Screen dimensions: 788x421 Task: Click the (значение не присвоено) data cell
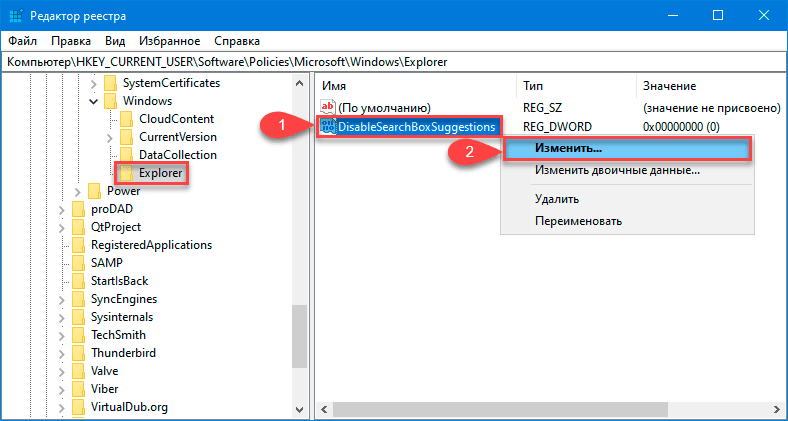click(x=712, y=108)
